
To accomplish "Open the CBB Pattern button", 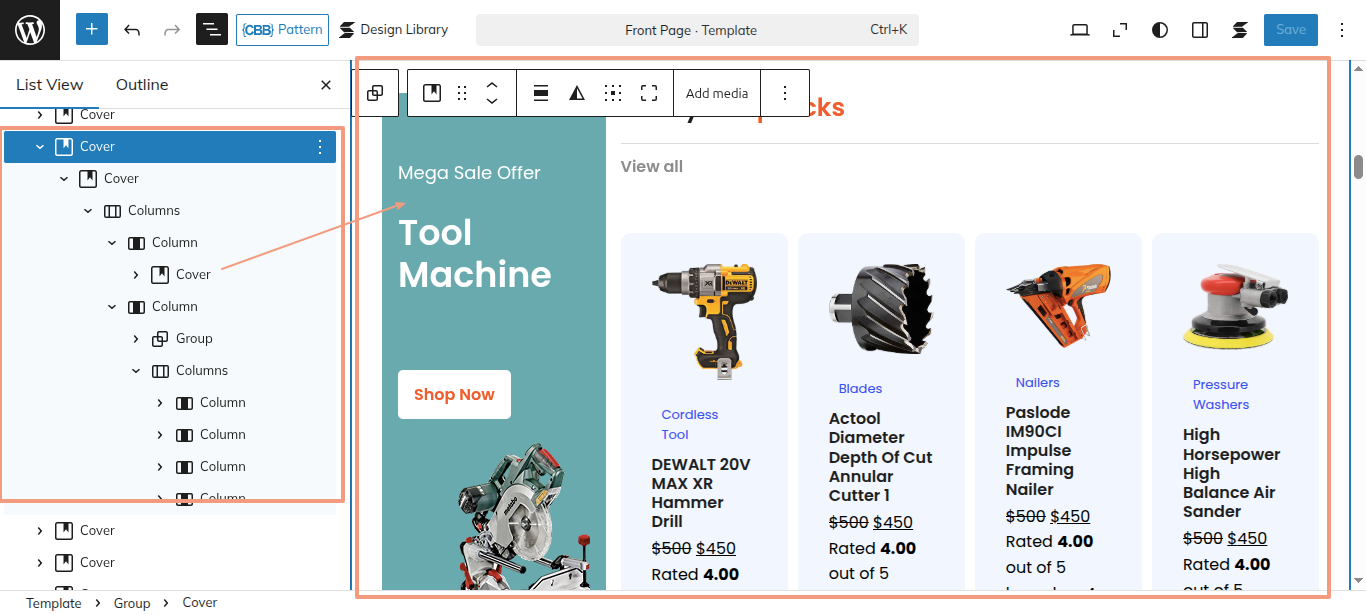I will (x=283, y=30).
